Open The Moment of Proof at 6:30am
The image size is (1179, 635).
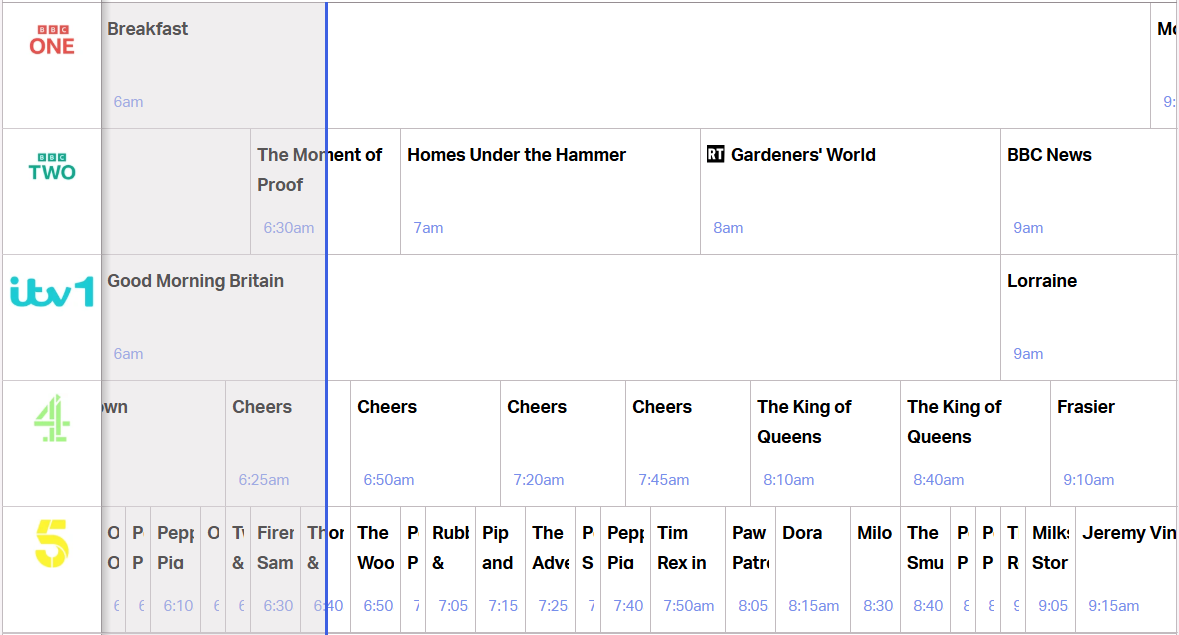click(326, 192)
